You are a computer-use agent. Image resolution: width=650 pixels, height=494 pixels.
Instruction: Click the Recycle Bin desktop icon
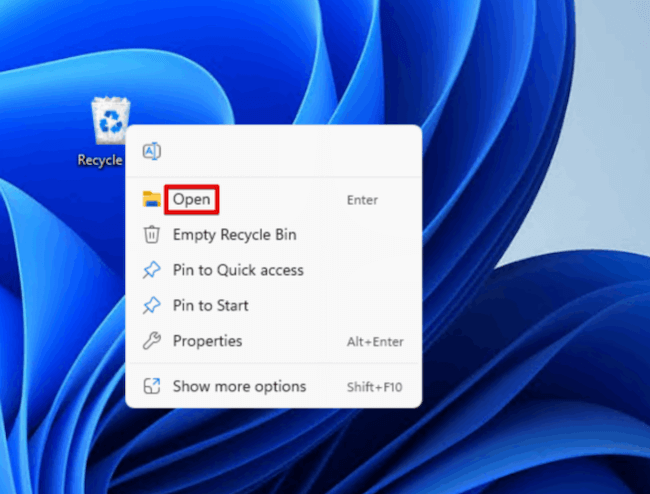click(x=108, y=122)
